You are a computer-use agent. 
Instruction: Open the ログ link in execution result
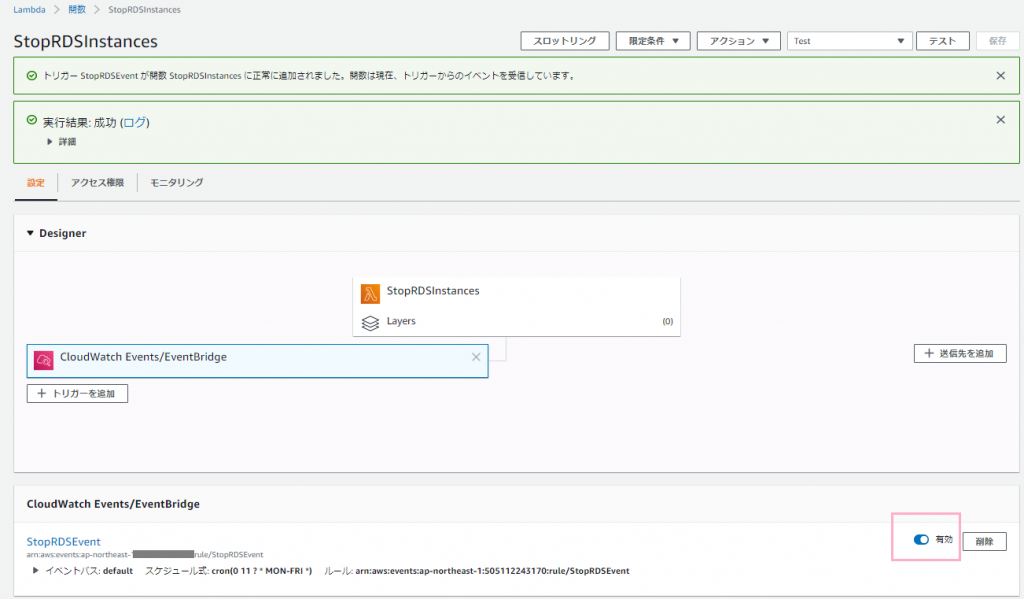(135, 123)
